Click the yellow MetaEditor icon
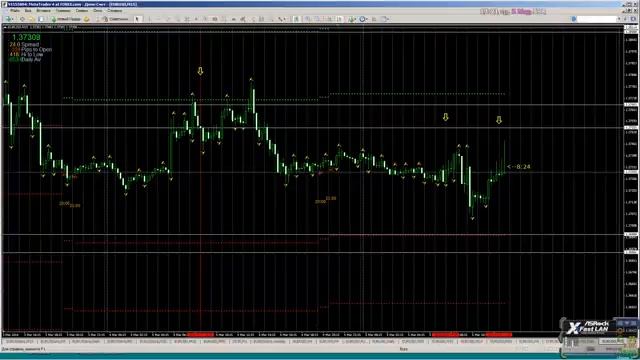 (87, 19)
